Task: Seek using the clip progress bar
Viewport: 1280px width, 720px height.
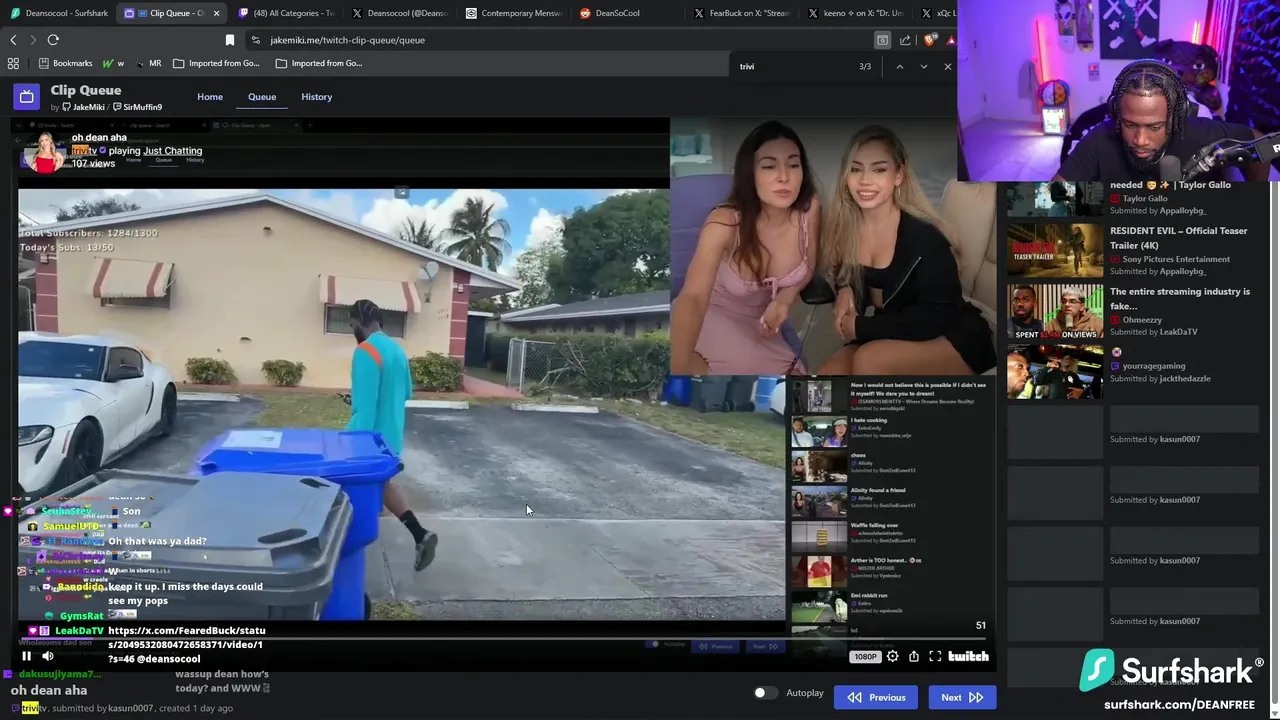Action: (505, 638)
